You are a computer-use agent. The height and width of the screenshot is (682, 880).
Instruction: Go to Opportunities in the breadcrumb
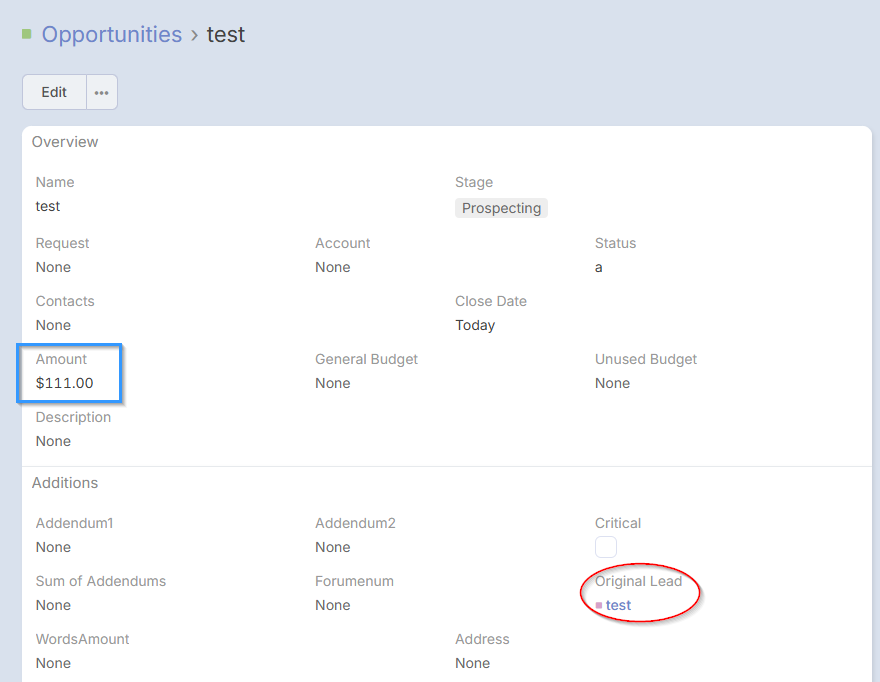pyautogui.click(x=111, y=35)
